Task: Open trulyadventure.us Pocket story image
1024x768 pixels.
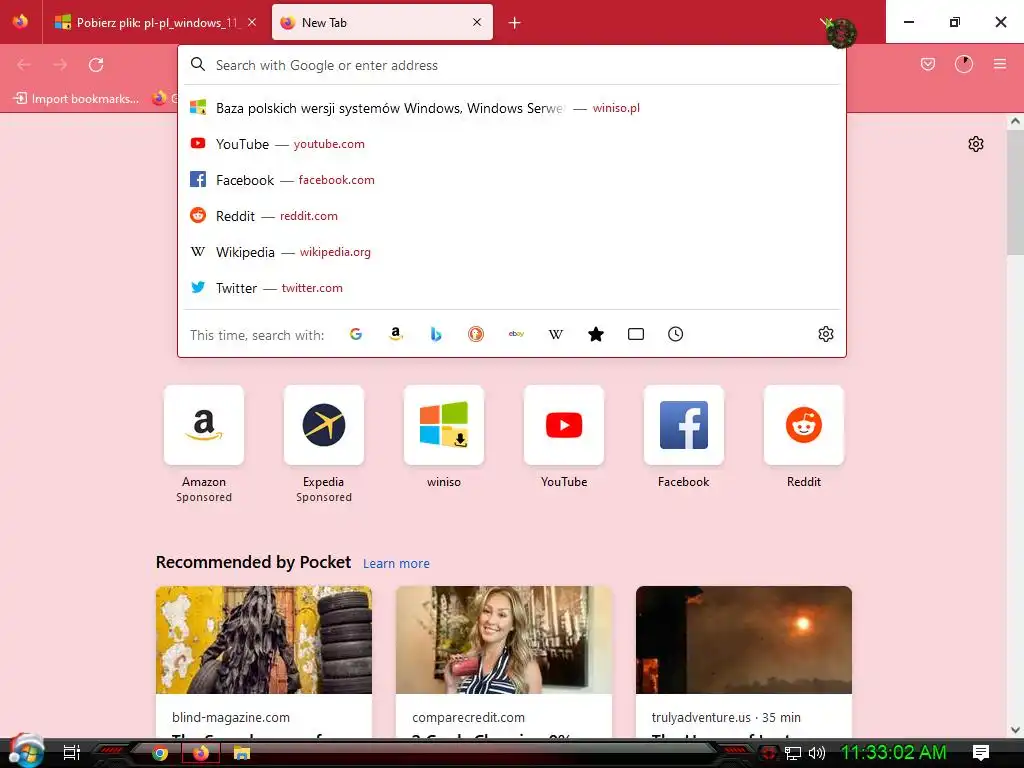Action: click(744, 640)
